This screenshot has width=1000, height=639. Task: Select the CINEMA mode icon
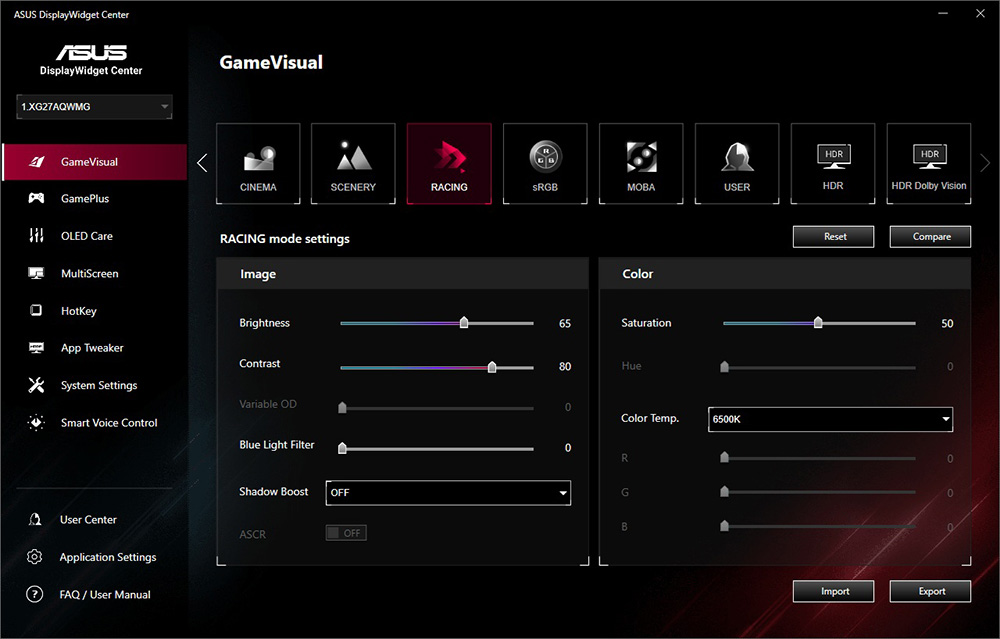click(258, 164)
